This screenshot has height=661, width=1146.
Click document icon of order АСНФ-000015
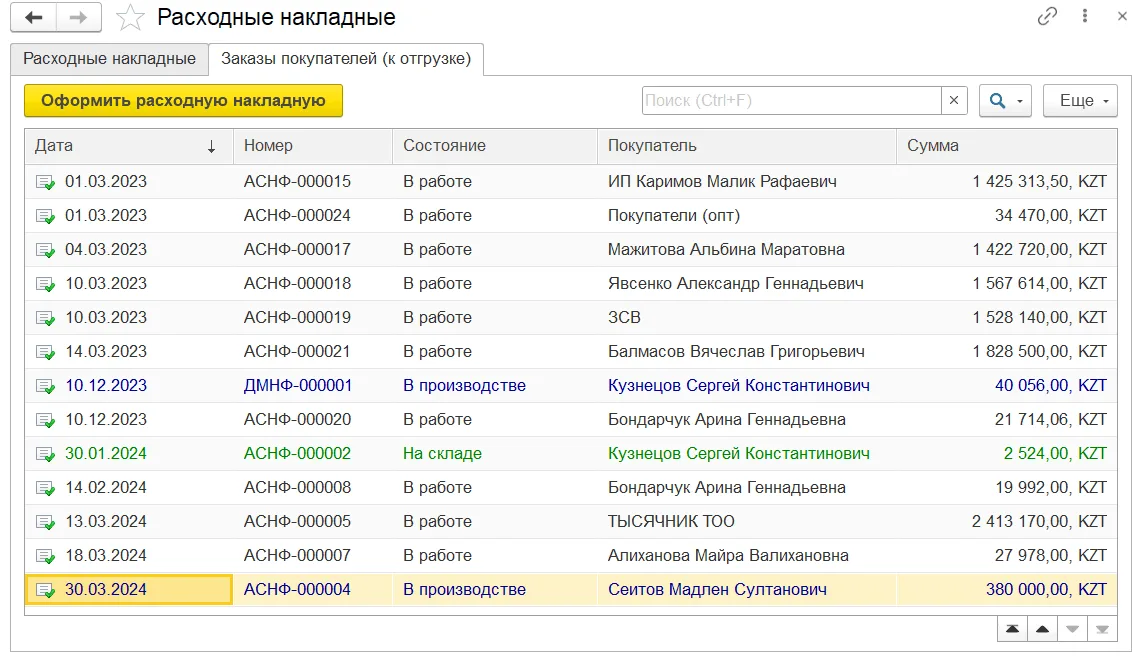click(x=45, y=182)
